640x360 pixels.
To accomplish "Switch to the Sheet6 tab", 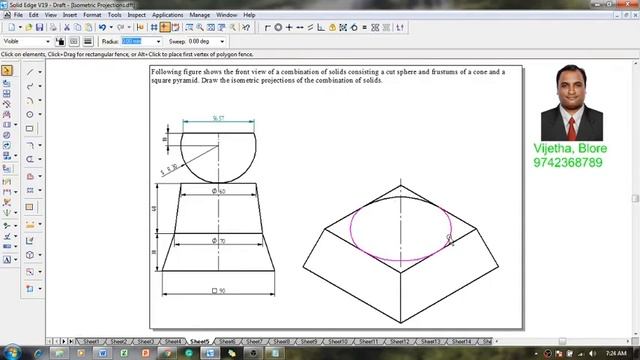I will [227, 341].
